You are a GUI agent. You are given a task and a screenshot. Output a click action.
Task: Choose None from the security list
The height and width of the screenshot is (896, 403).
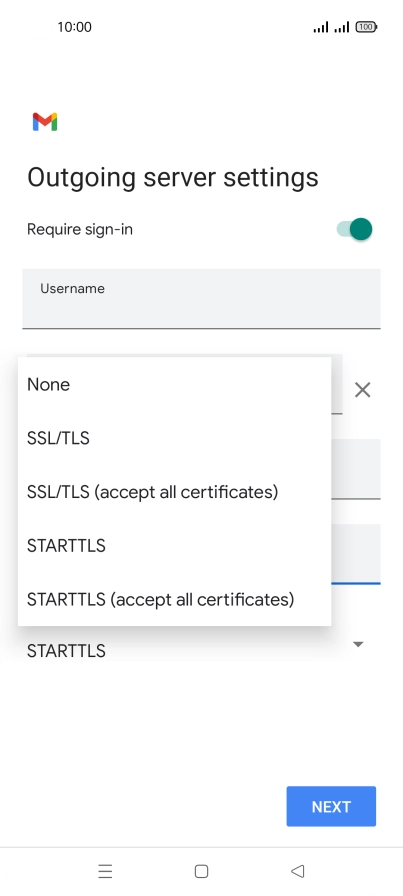tap(174, 385)
